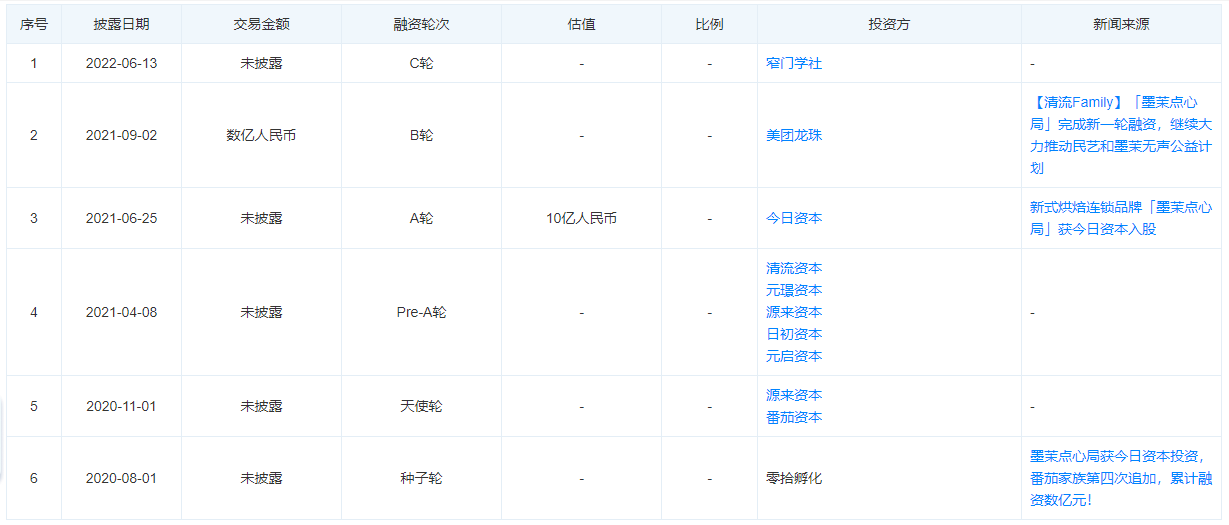Click the 新闻来源 column header
Image resolution: width=1229 pixels, height=525 pixels.
[x=1121, y=24]
